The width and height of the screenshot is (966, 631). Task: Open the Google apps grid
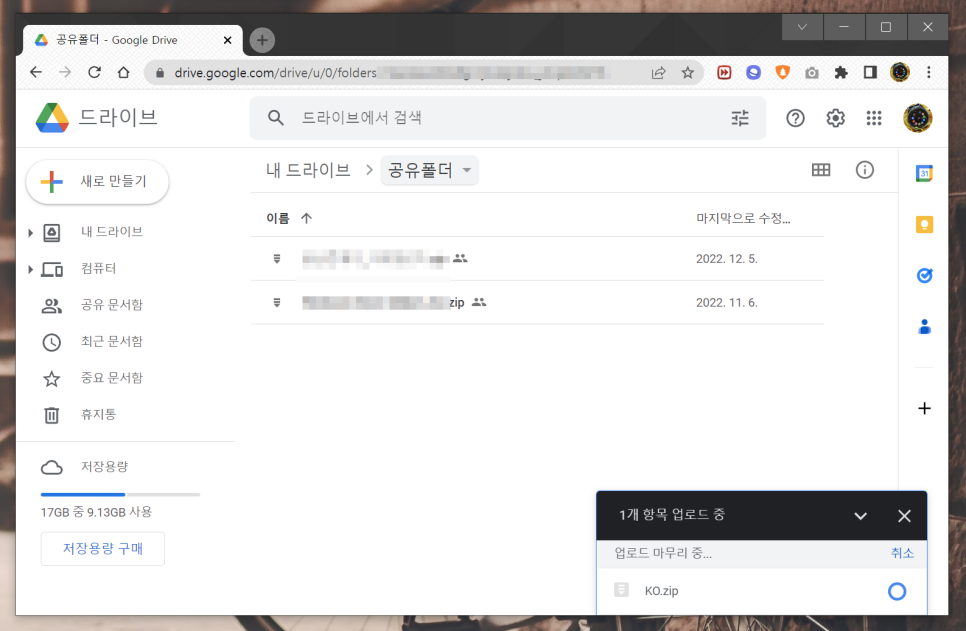[x=874, y=118]
